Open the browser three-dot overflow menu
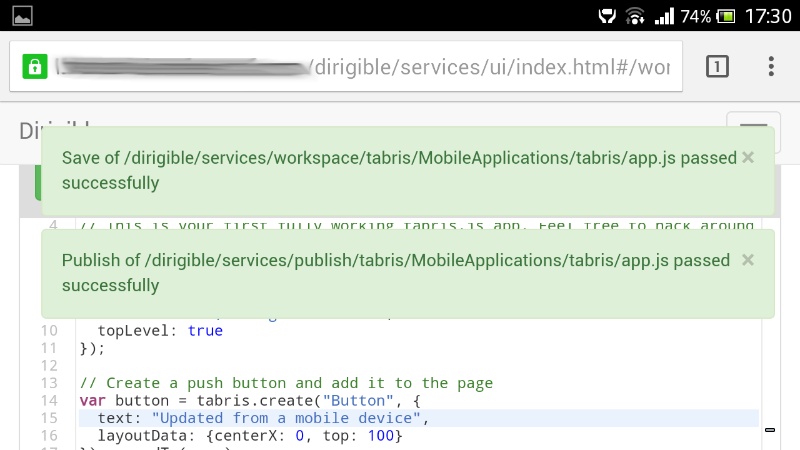This screenshot has height=450, width=800. [771, 66]
